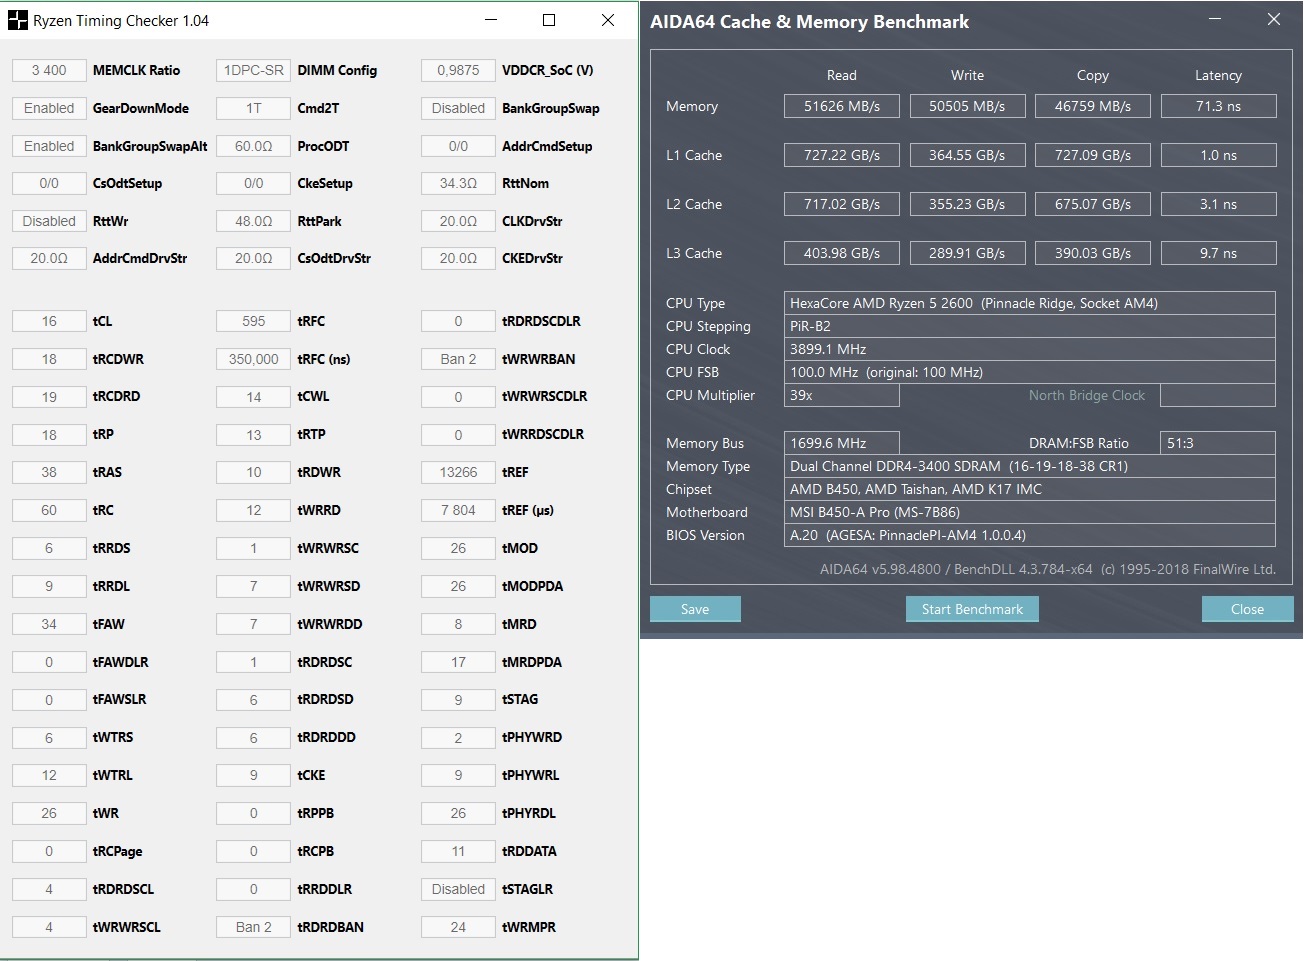The height and width of the screenshot is (961, 1305).
Task: Click the tREF value 13266
Action: click(x=458, y=472)
